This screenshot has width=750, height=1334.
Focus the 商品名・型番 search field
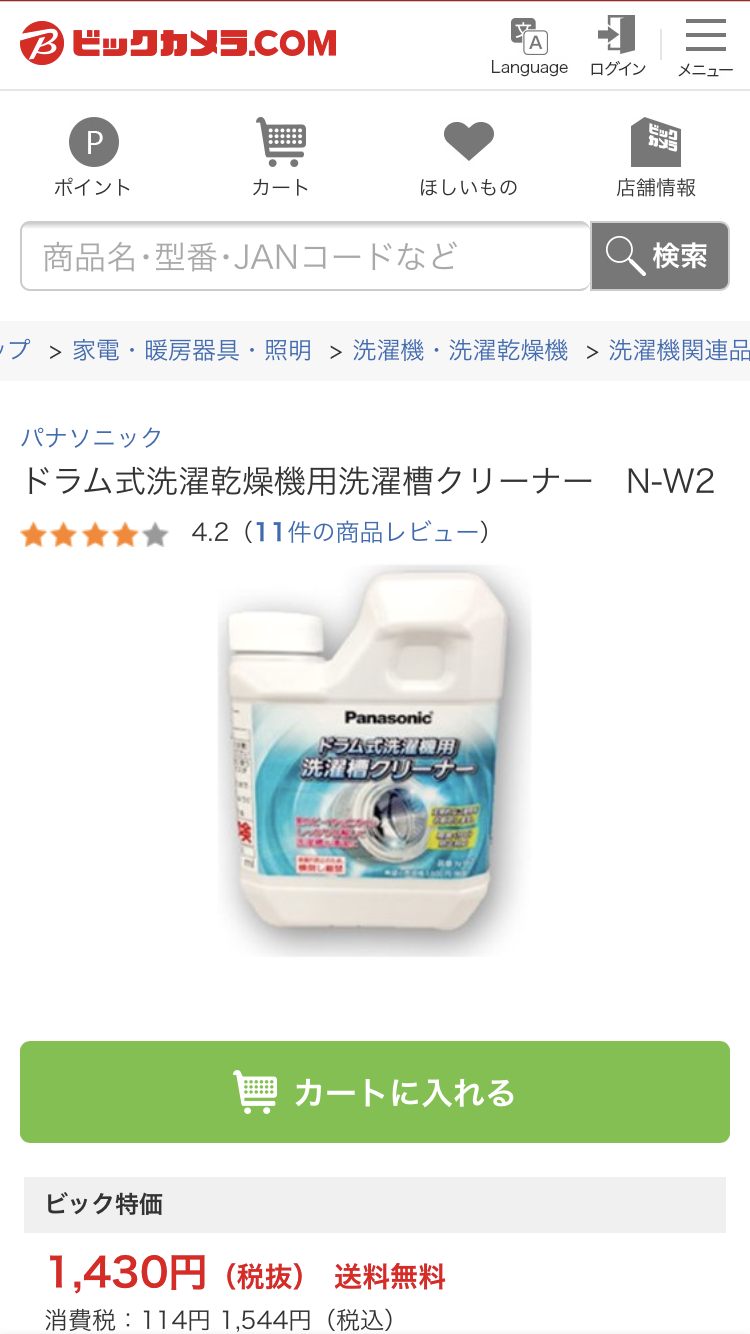(305, 256)
